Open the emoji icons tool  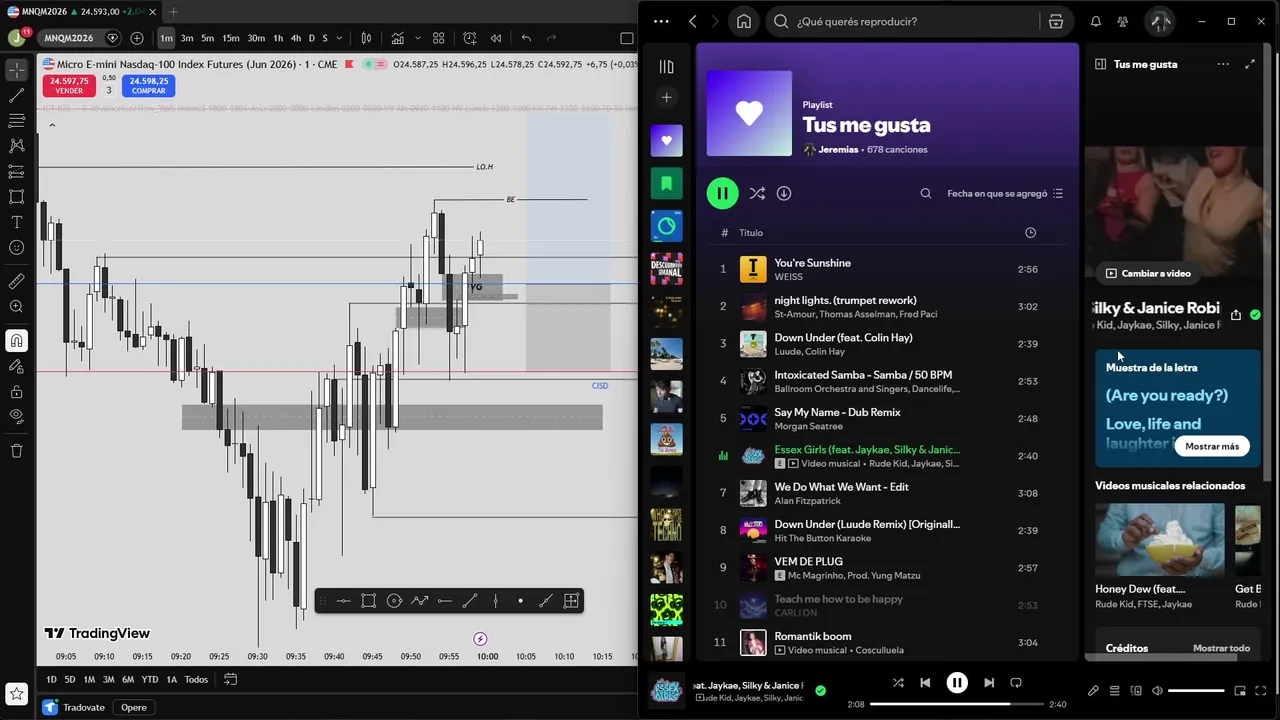[17, 247]
